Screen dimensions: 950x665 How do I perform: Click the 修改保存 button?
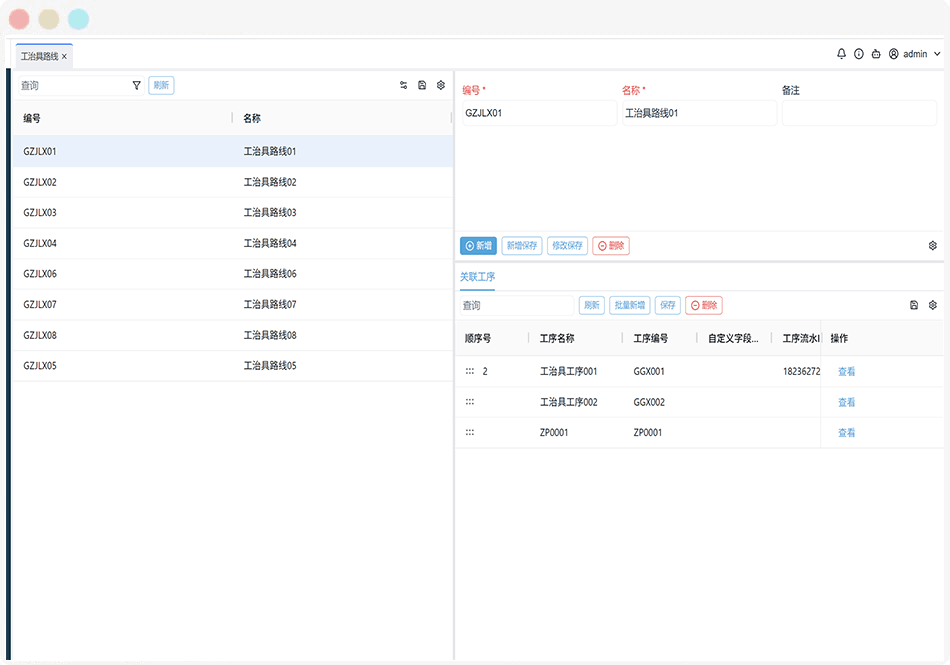[x=567, y=245]
